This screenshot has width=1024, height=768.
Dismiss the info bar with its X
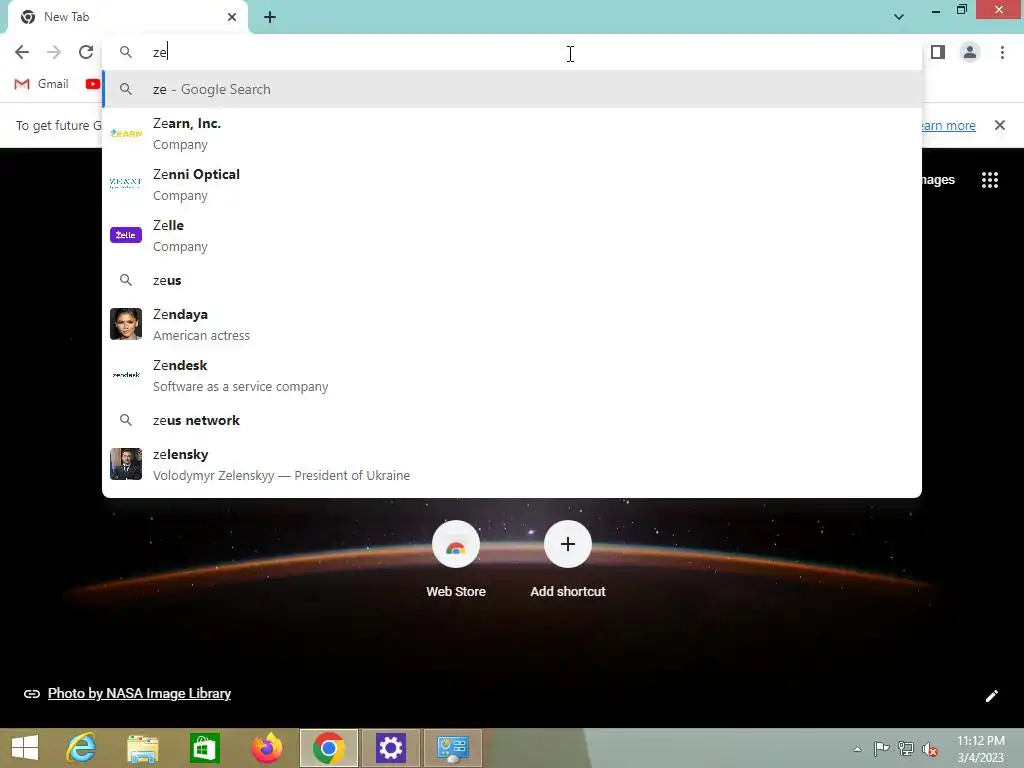click(x=999, y=125)
